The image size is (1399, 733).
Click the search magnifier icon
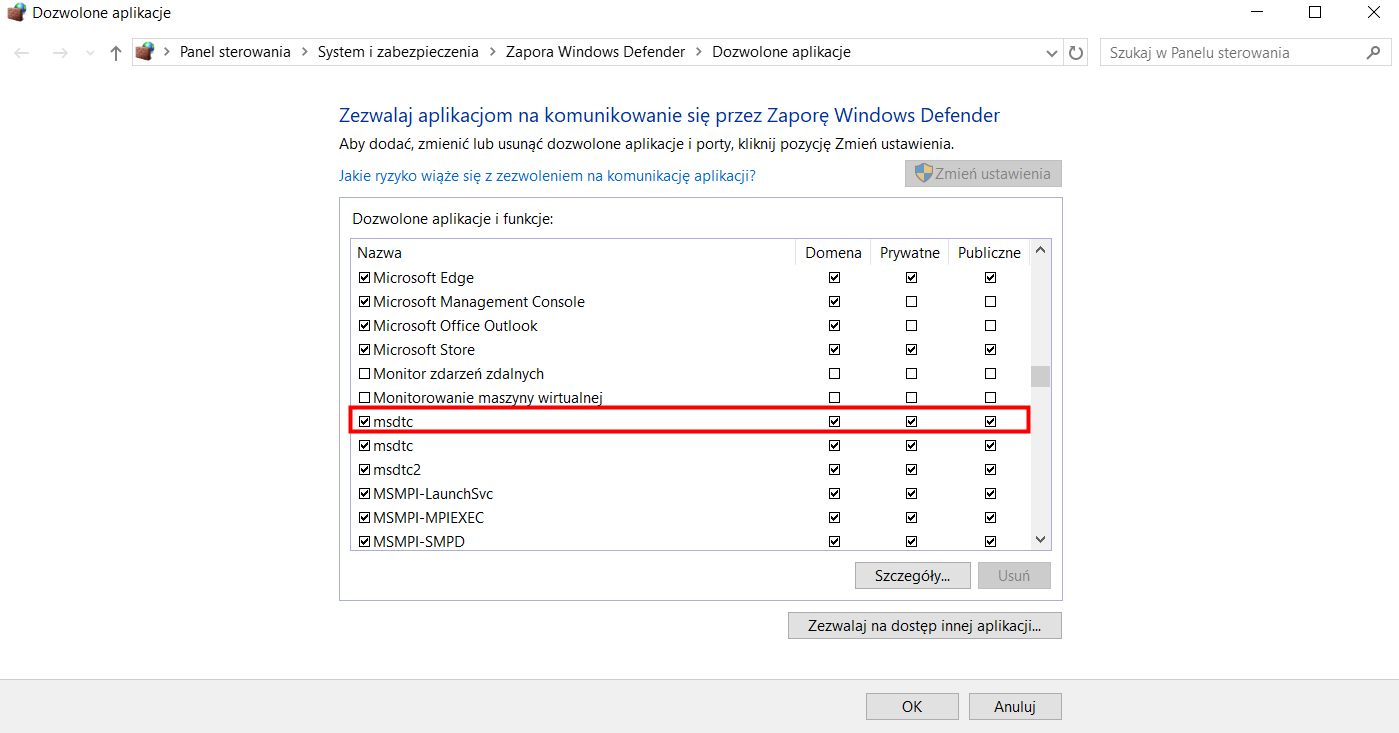point(1373,52)
